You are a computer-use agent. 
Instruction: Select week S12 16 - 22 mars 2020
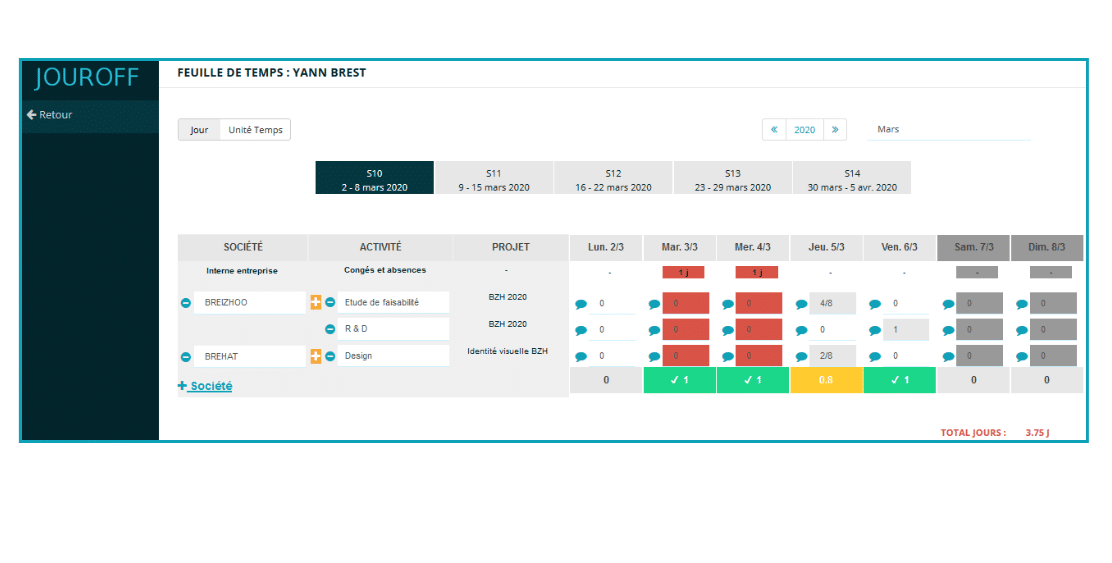613,178
